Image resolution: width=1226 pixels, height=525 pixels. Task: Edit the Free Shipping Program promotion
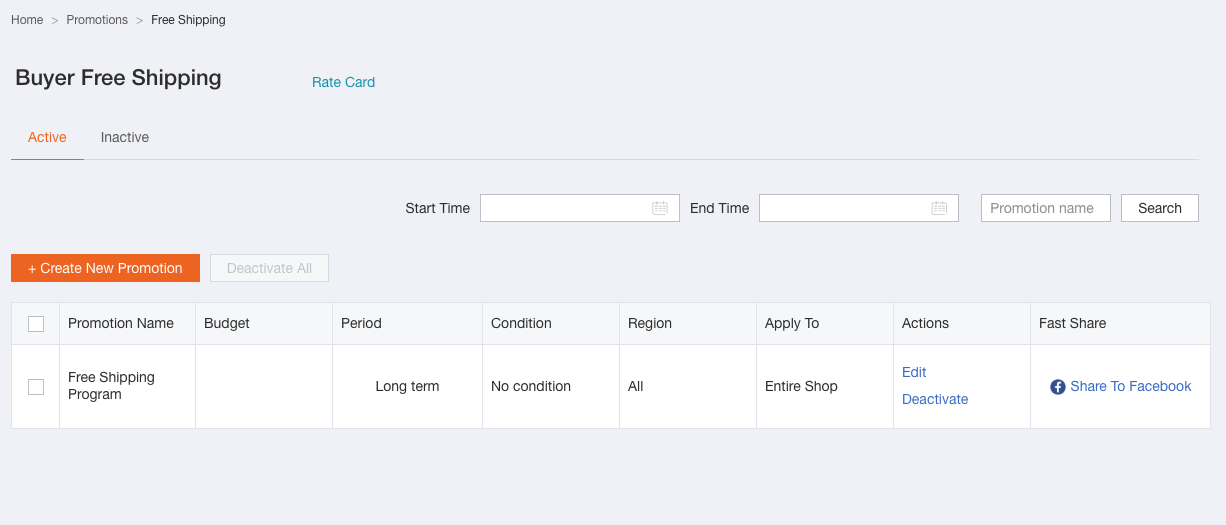tap(914, 372)
